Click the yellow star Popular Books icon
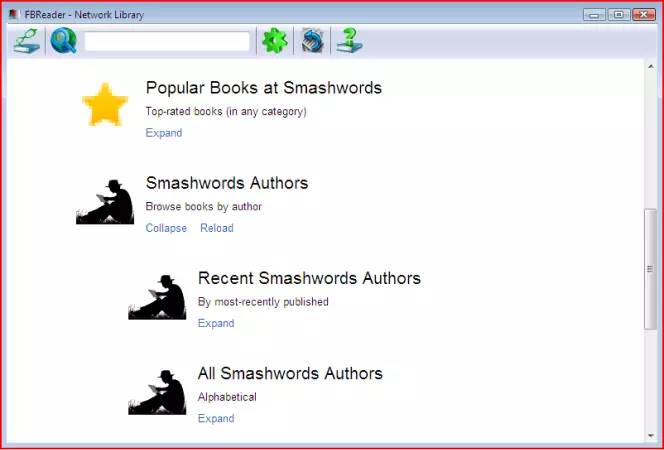664x450 pixels. click(x=105, y=104)
